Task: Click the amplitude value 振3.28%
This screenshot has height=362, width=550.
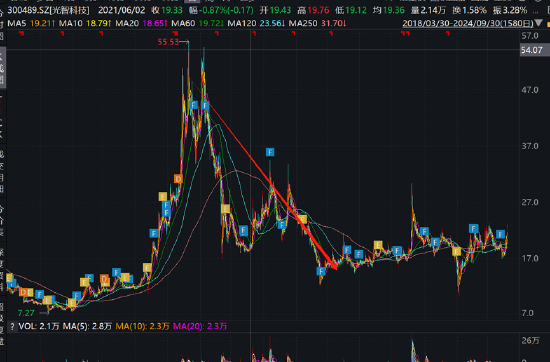Action: [x=510, y=10]
